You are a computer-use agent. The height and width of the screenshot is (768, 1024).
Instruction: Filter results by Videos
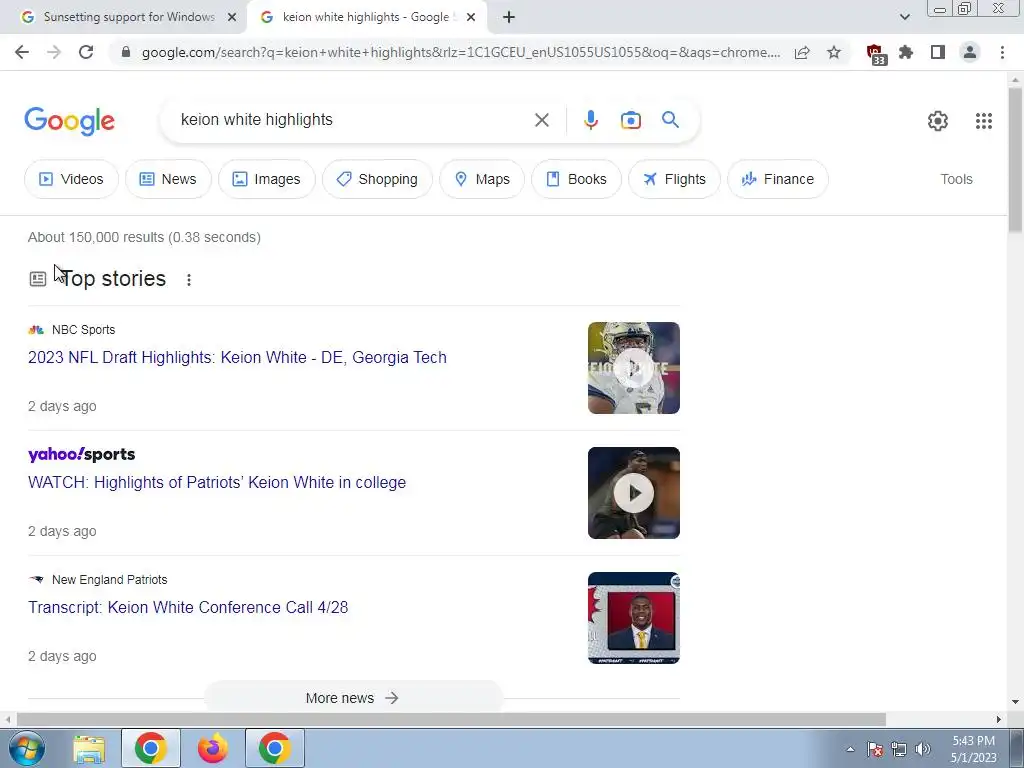tap(71, 179)
